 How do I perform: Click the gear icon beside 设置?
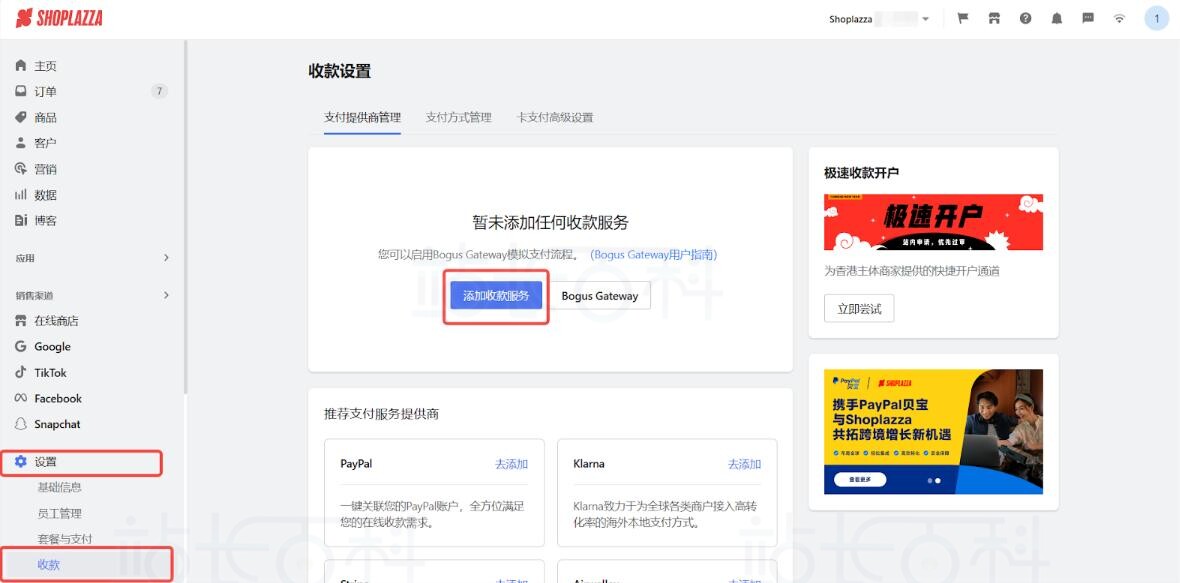[x=21, y=461]
